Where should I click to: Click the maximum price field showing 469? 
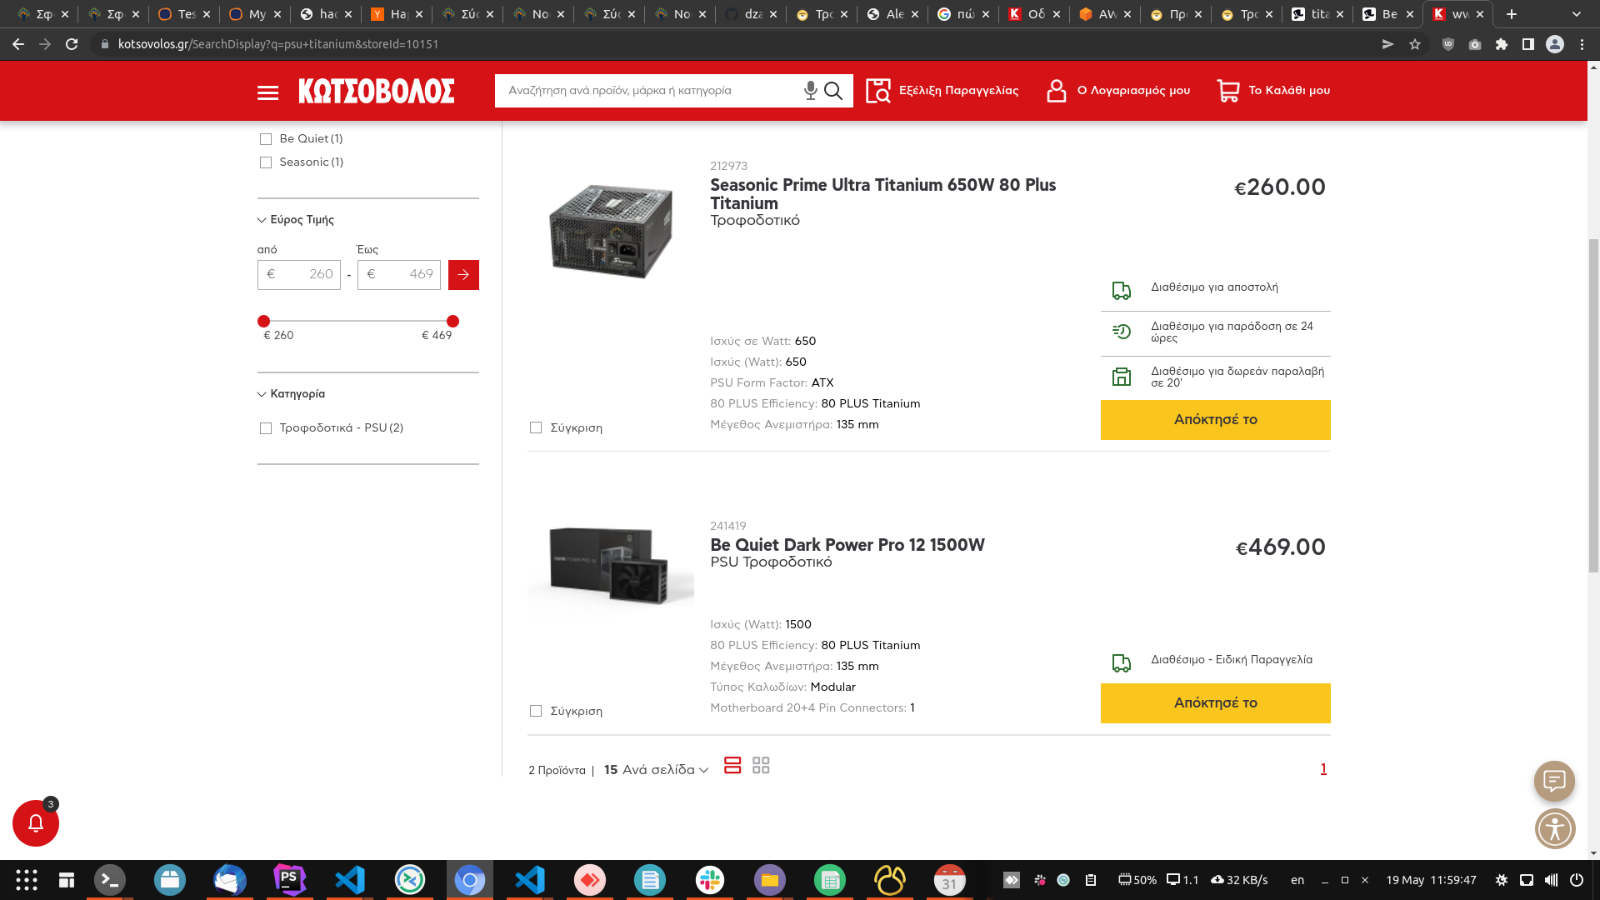[x=399, y=274]
